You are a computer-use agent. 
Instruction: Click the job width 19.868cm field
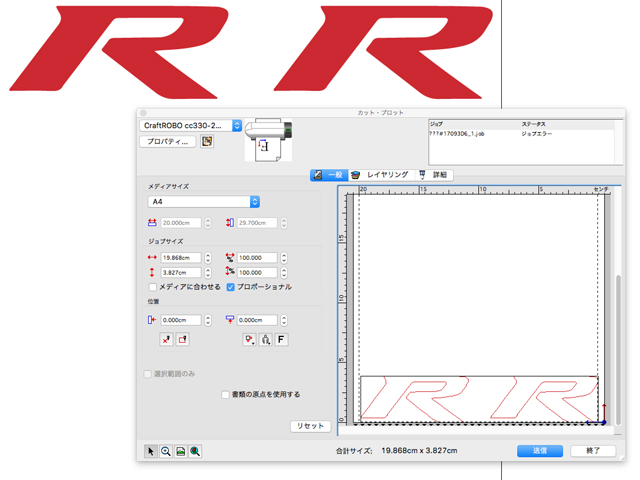point(181,258)
